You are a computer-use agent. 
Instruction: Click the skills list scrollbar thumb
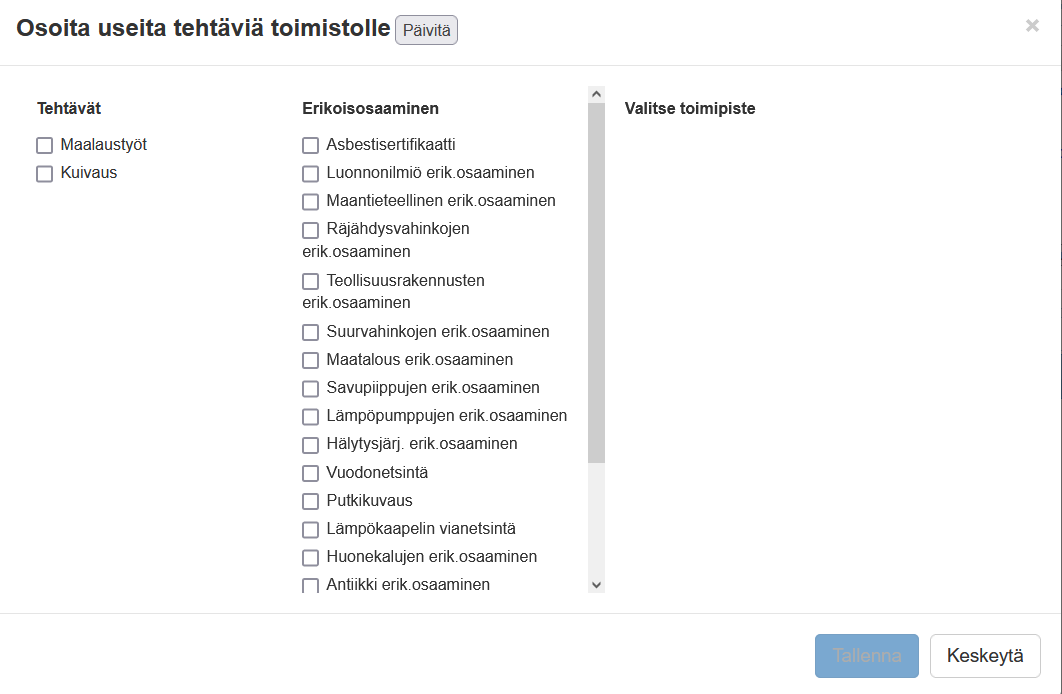click(596, 282)
